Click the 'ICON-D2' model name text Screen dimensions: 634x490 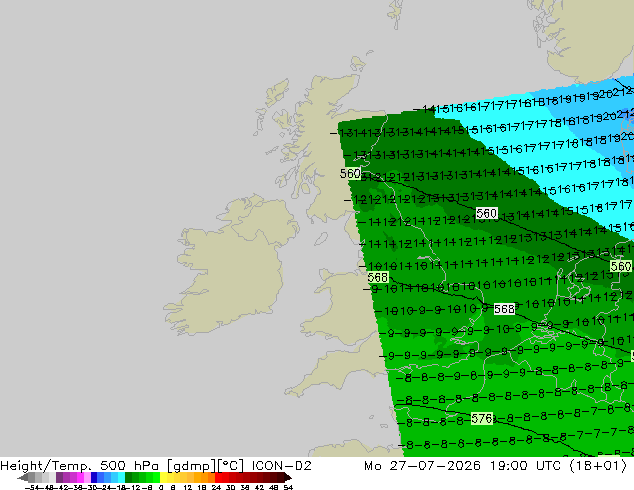coord(281,466)
